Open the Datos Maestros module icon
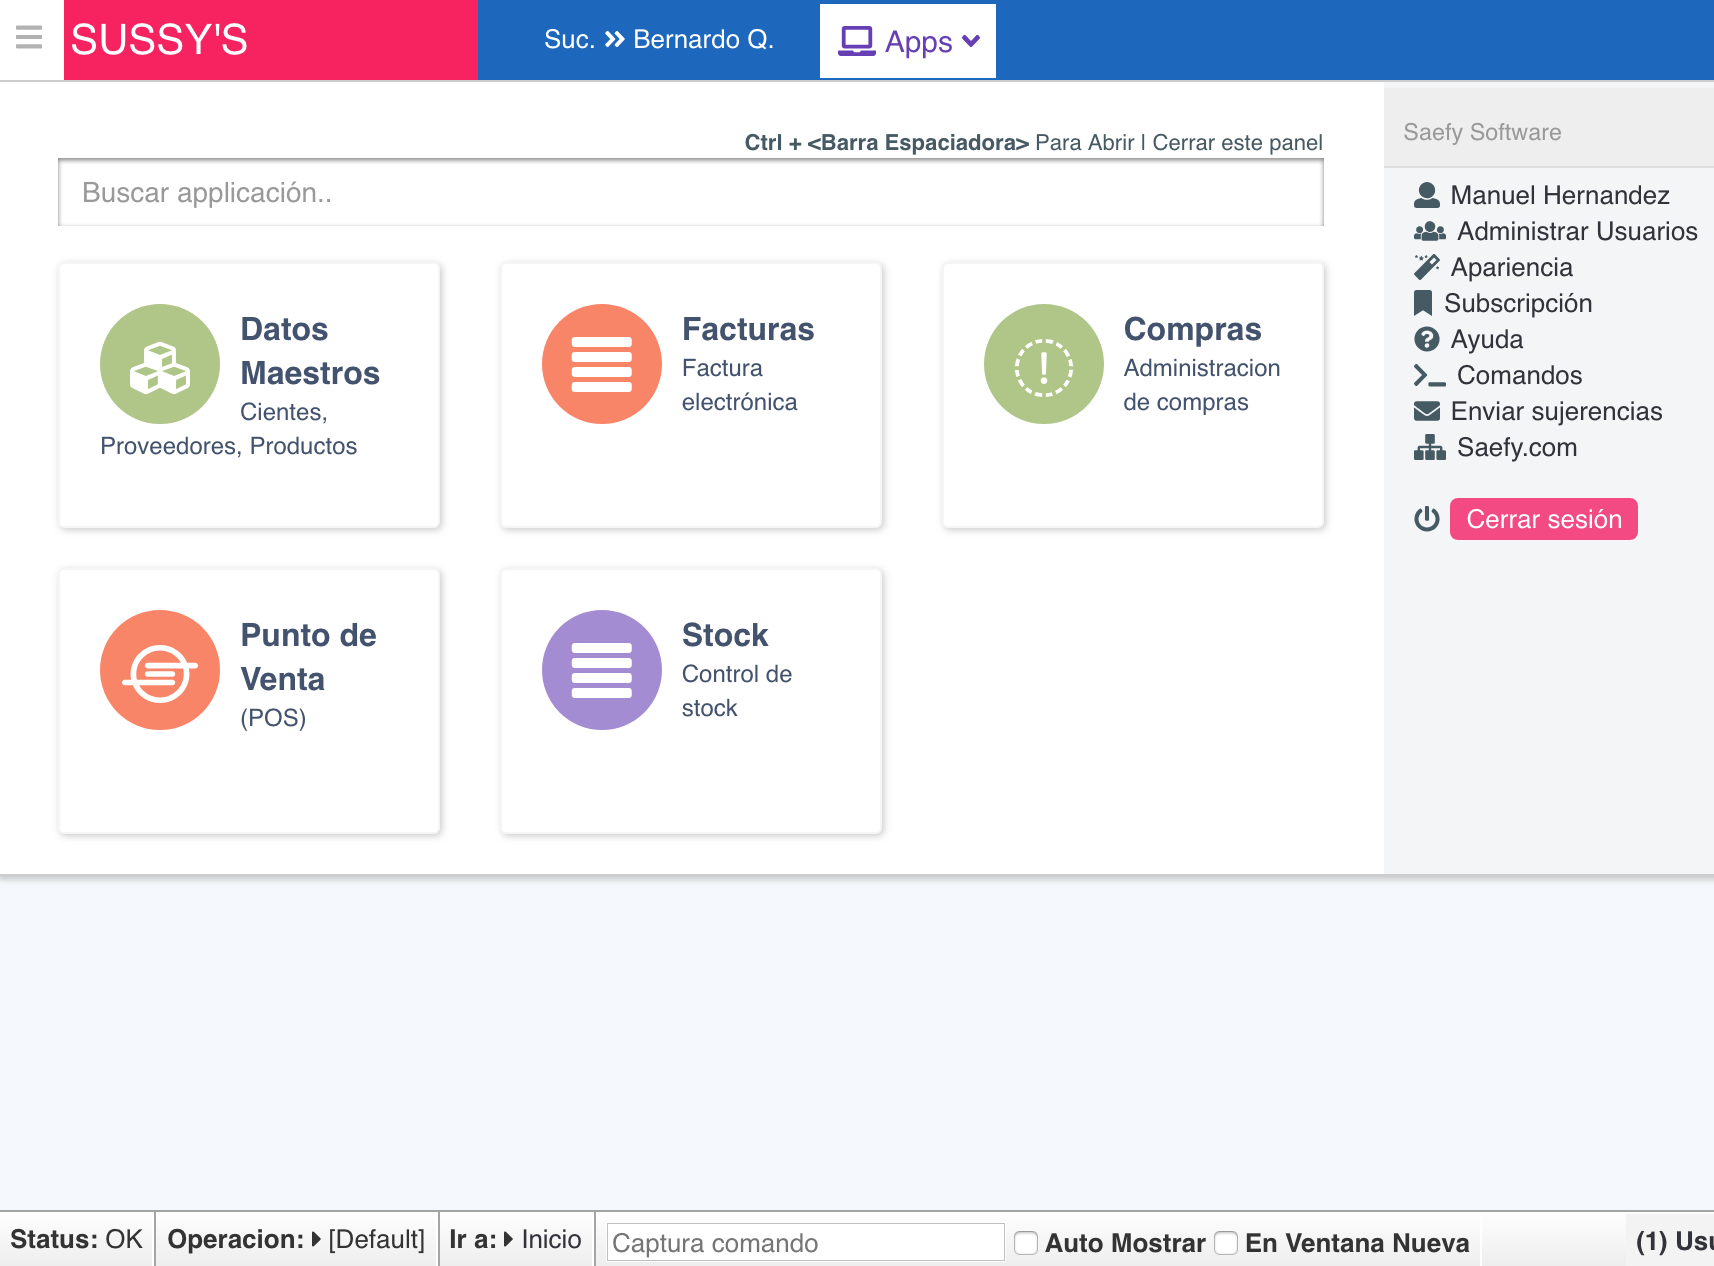1714x1266 pixels. pos(159,364)
